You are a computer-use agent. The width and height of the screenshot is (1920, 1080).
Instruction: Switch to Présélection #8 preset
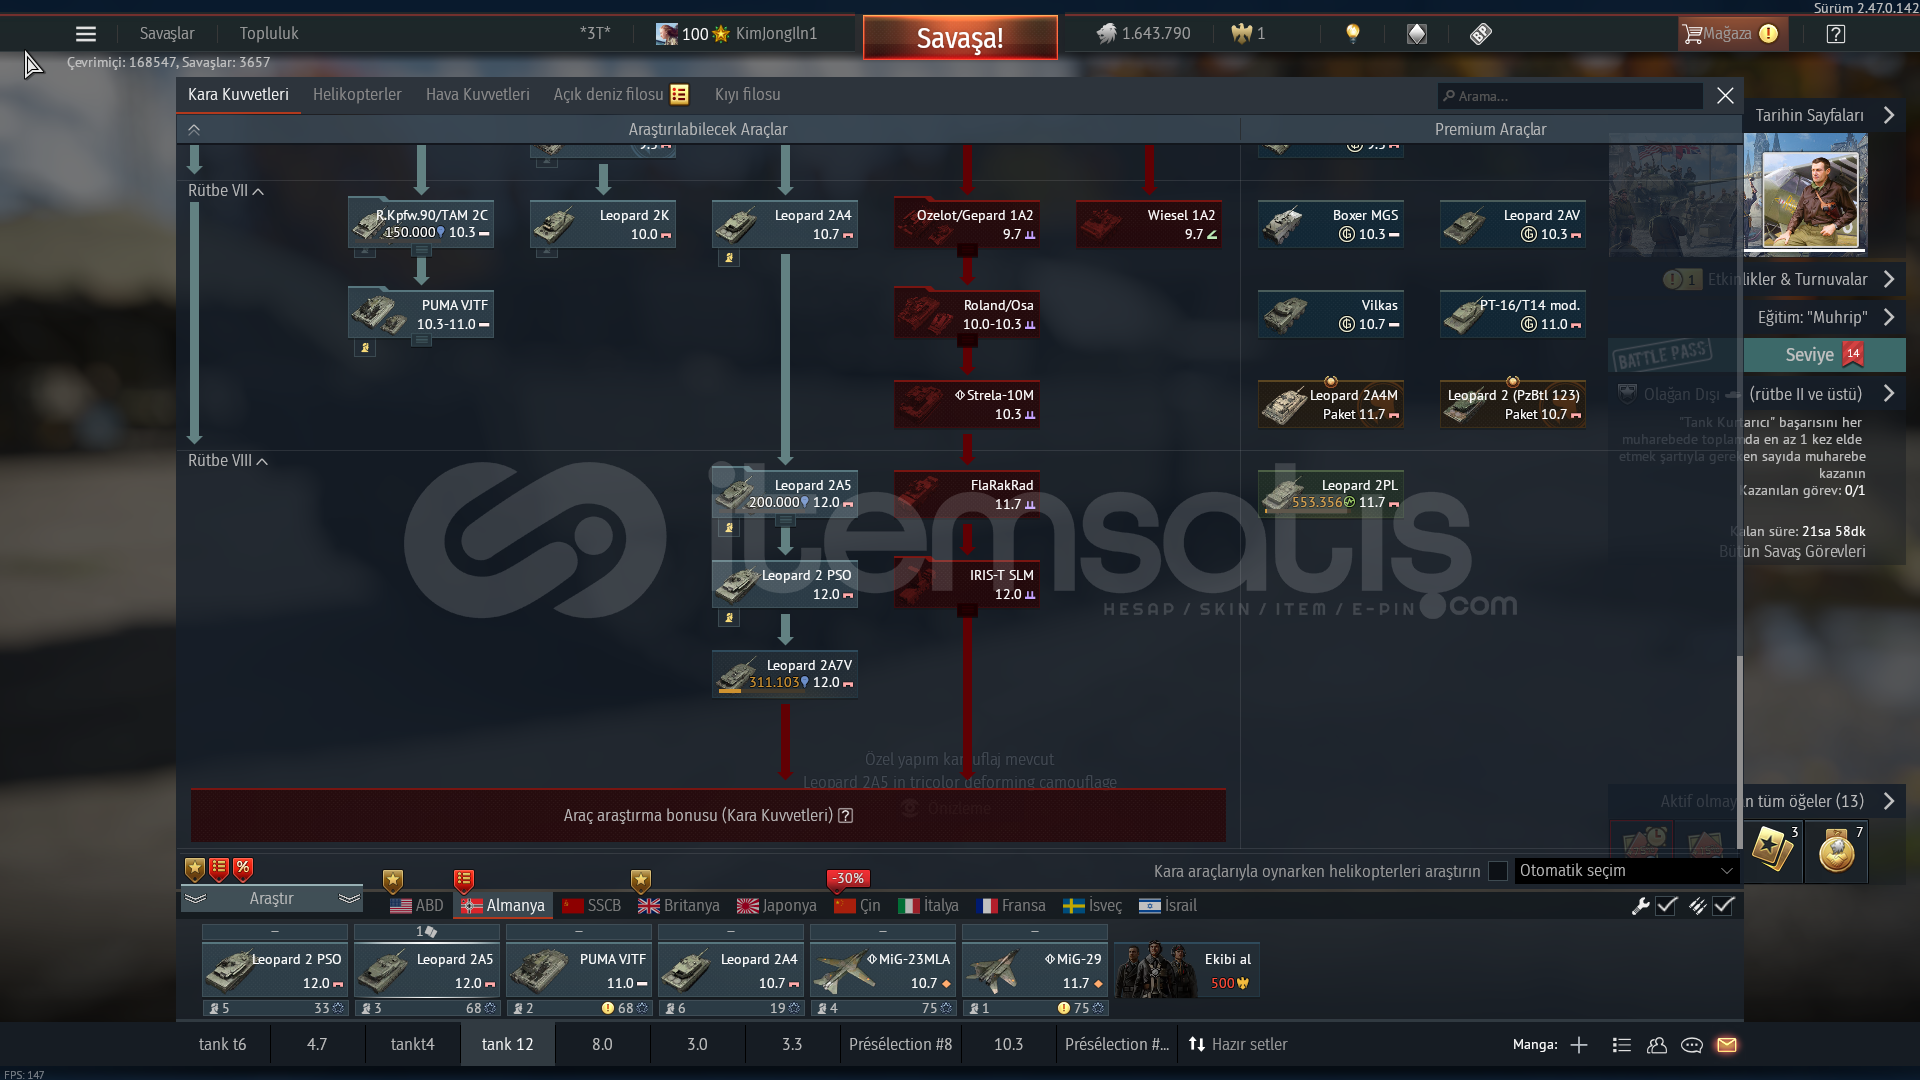tap(900, 1044)
